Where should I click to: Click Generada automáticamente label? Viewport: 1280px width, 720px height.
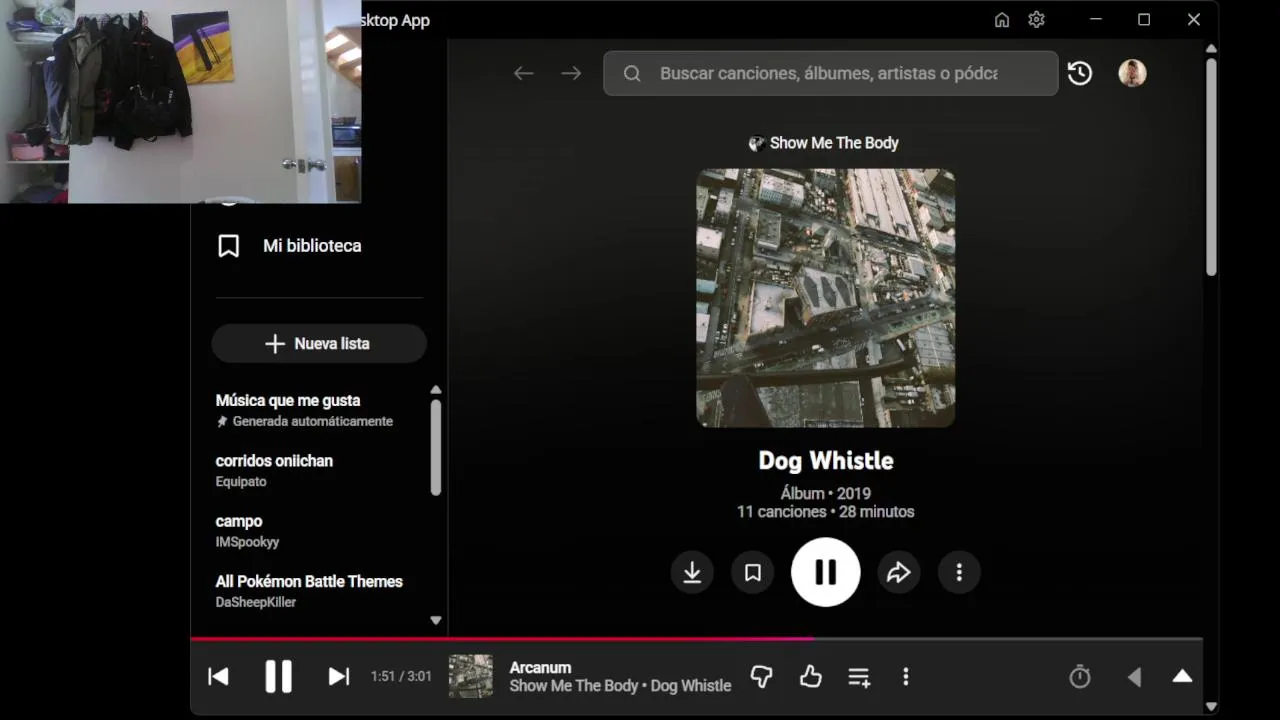click(x=312, y=422)
